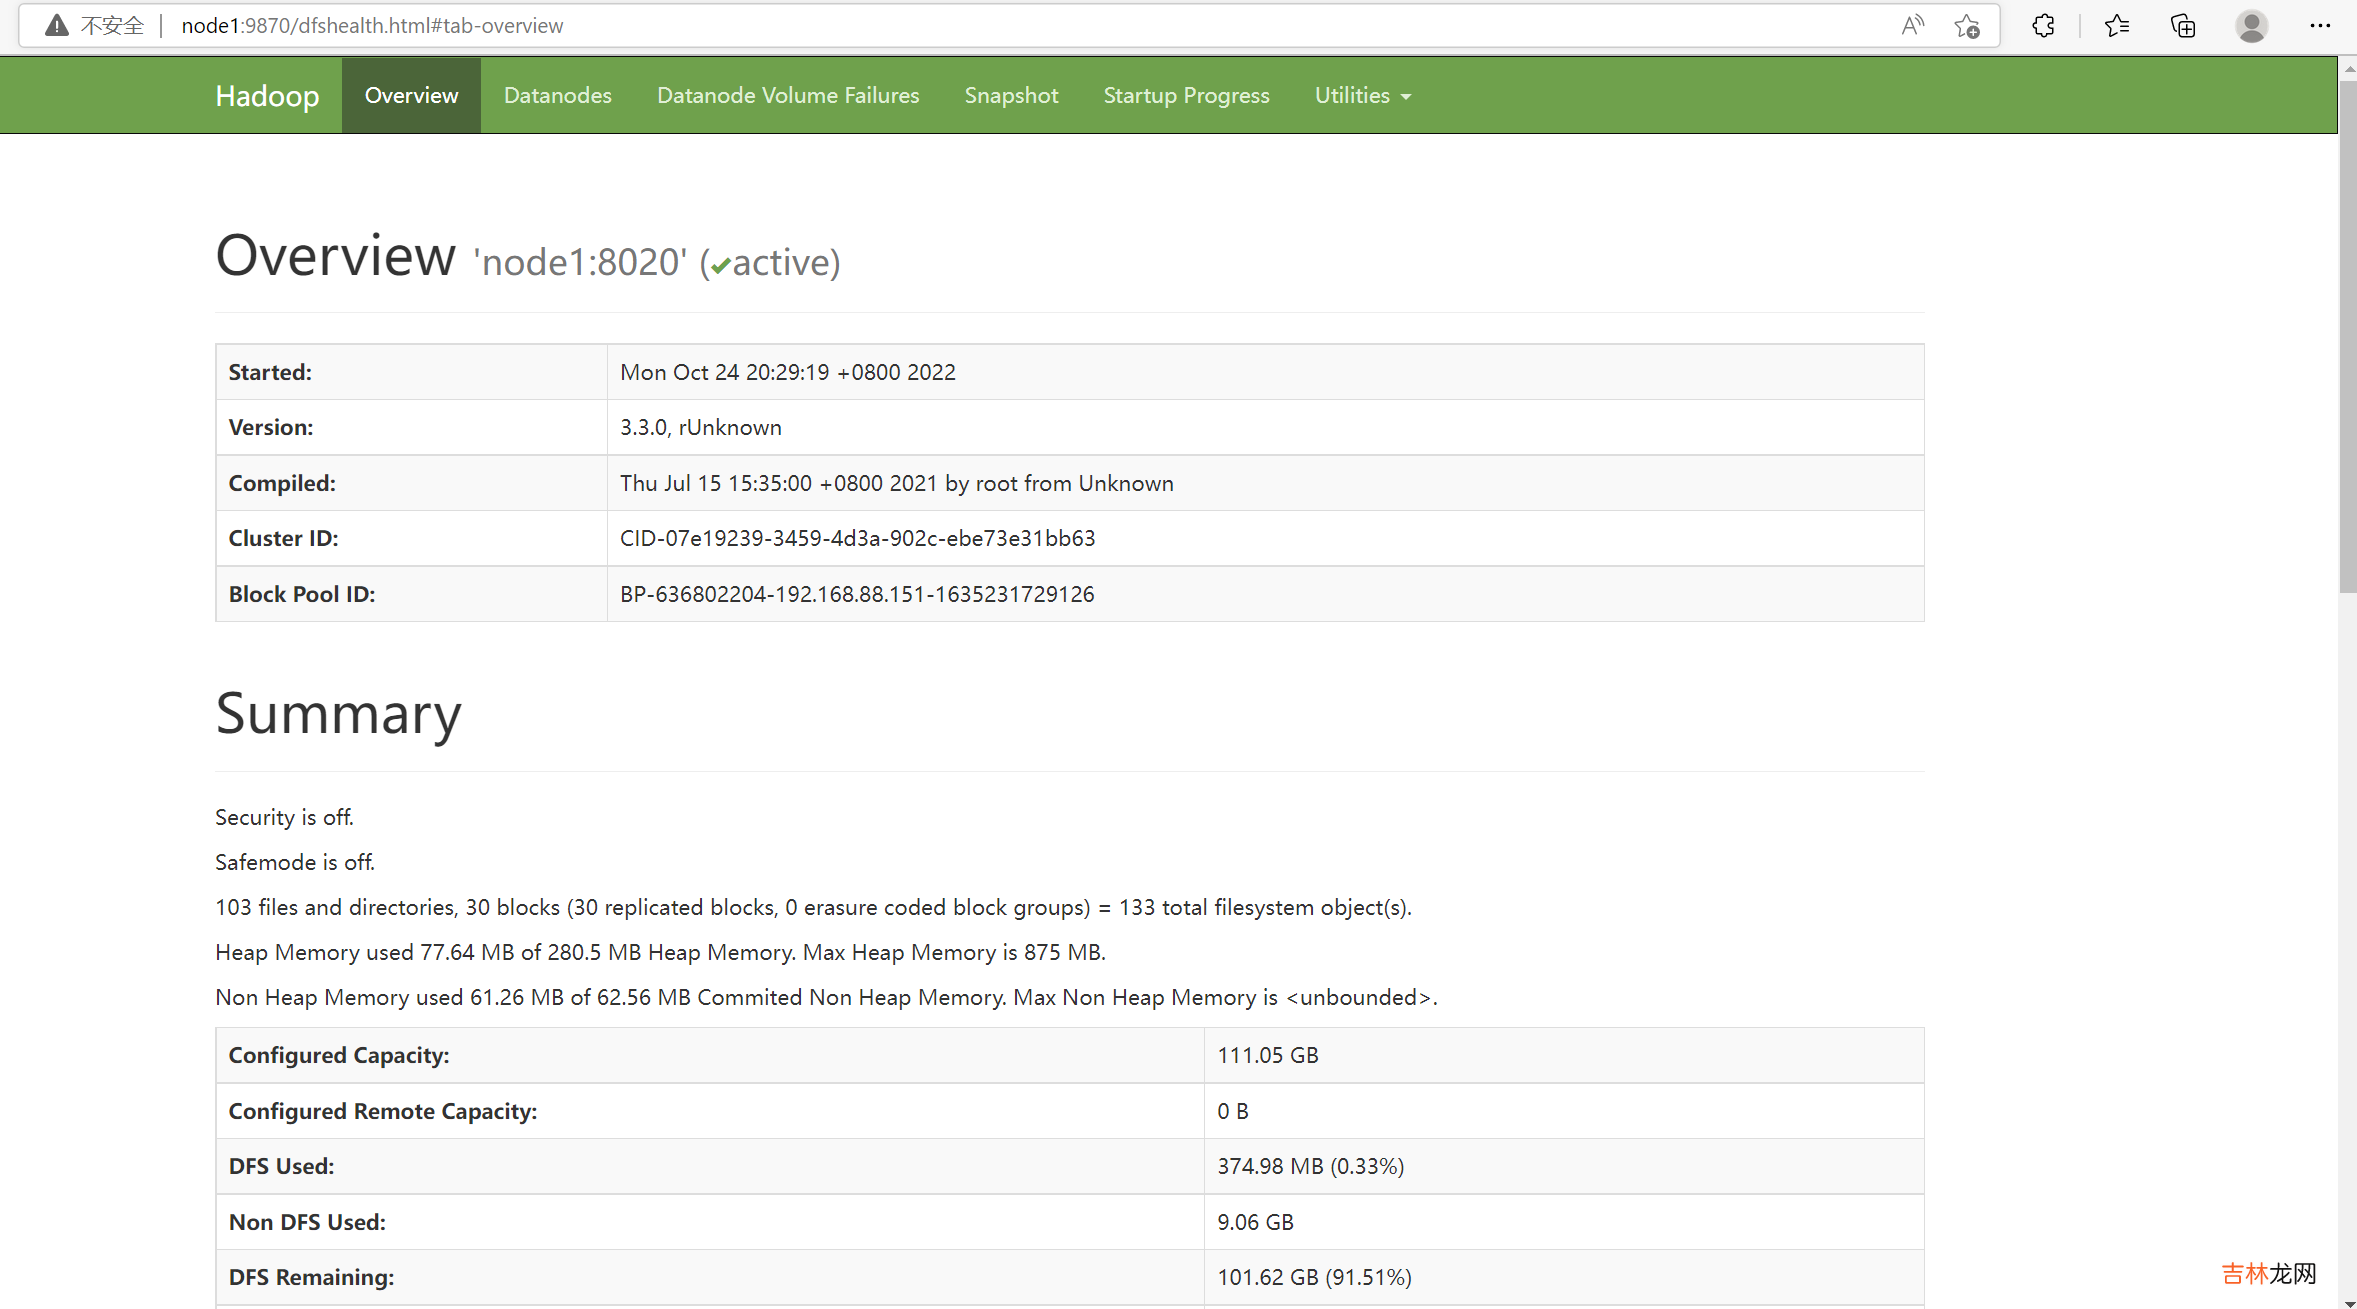Click the 'Overview' page heading
The image size is (2357, 1309).
tap(335, 255)
